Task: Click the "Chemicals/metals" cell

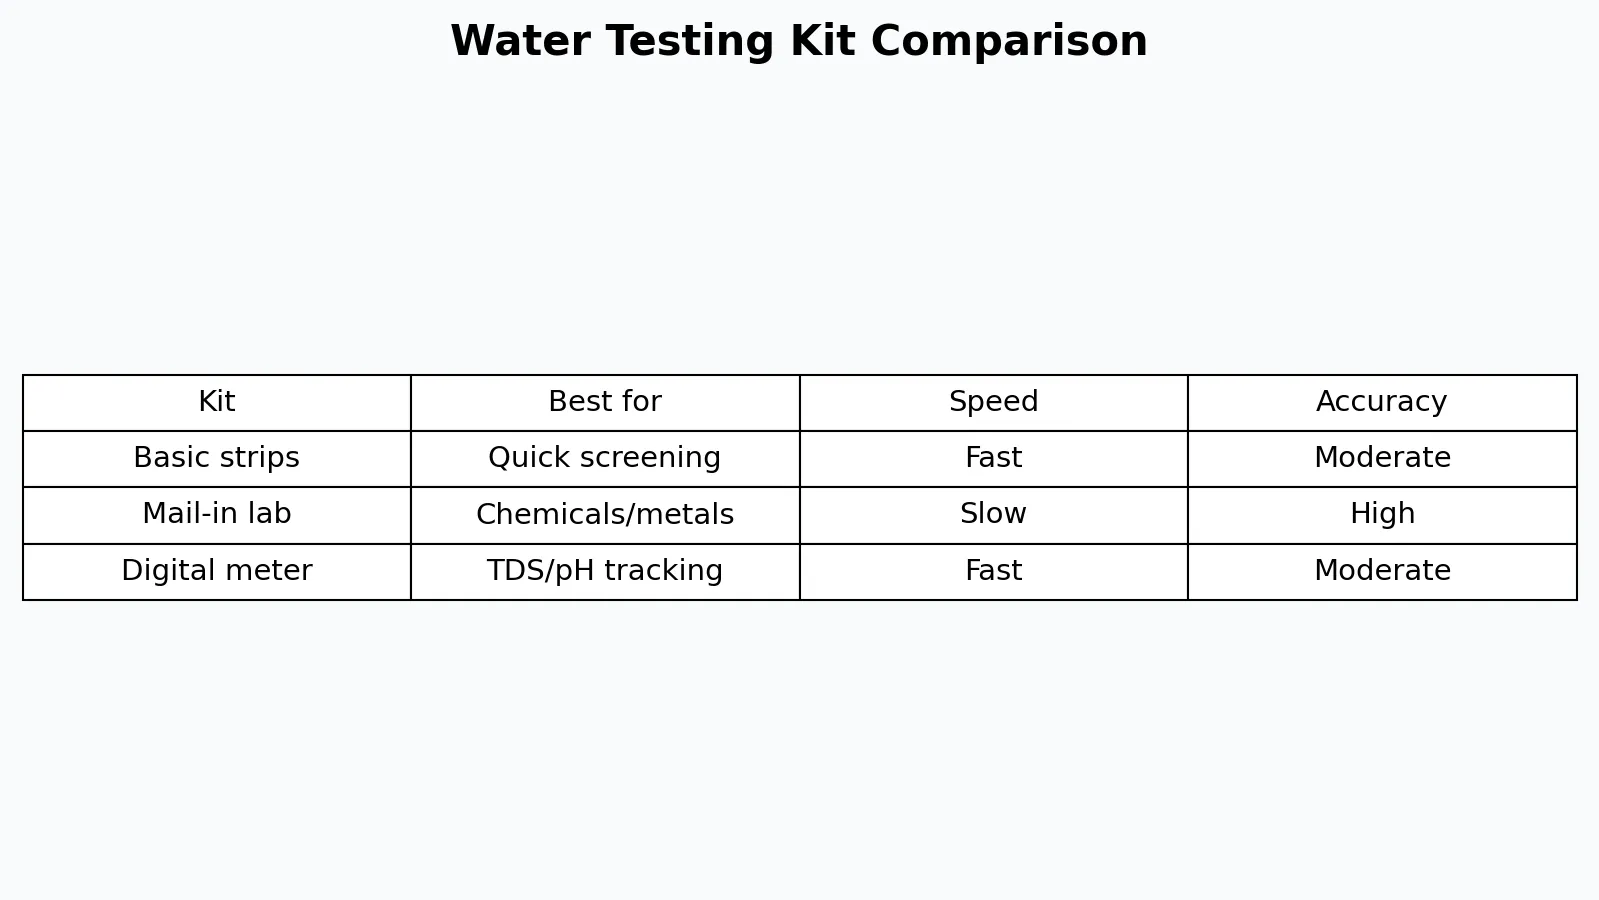Action: point(605,514)
